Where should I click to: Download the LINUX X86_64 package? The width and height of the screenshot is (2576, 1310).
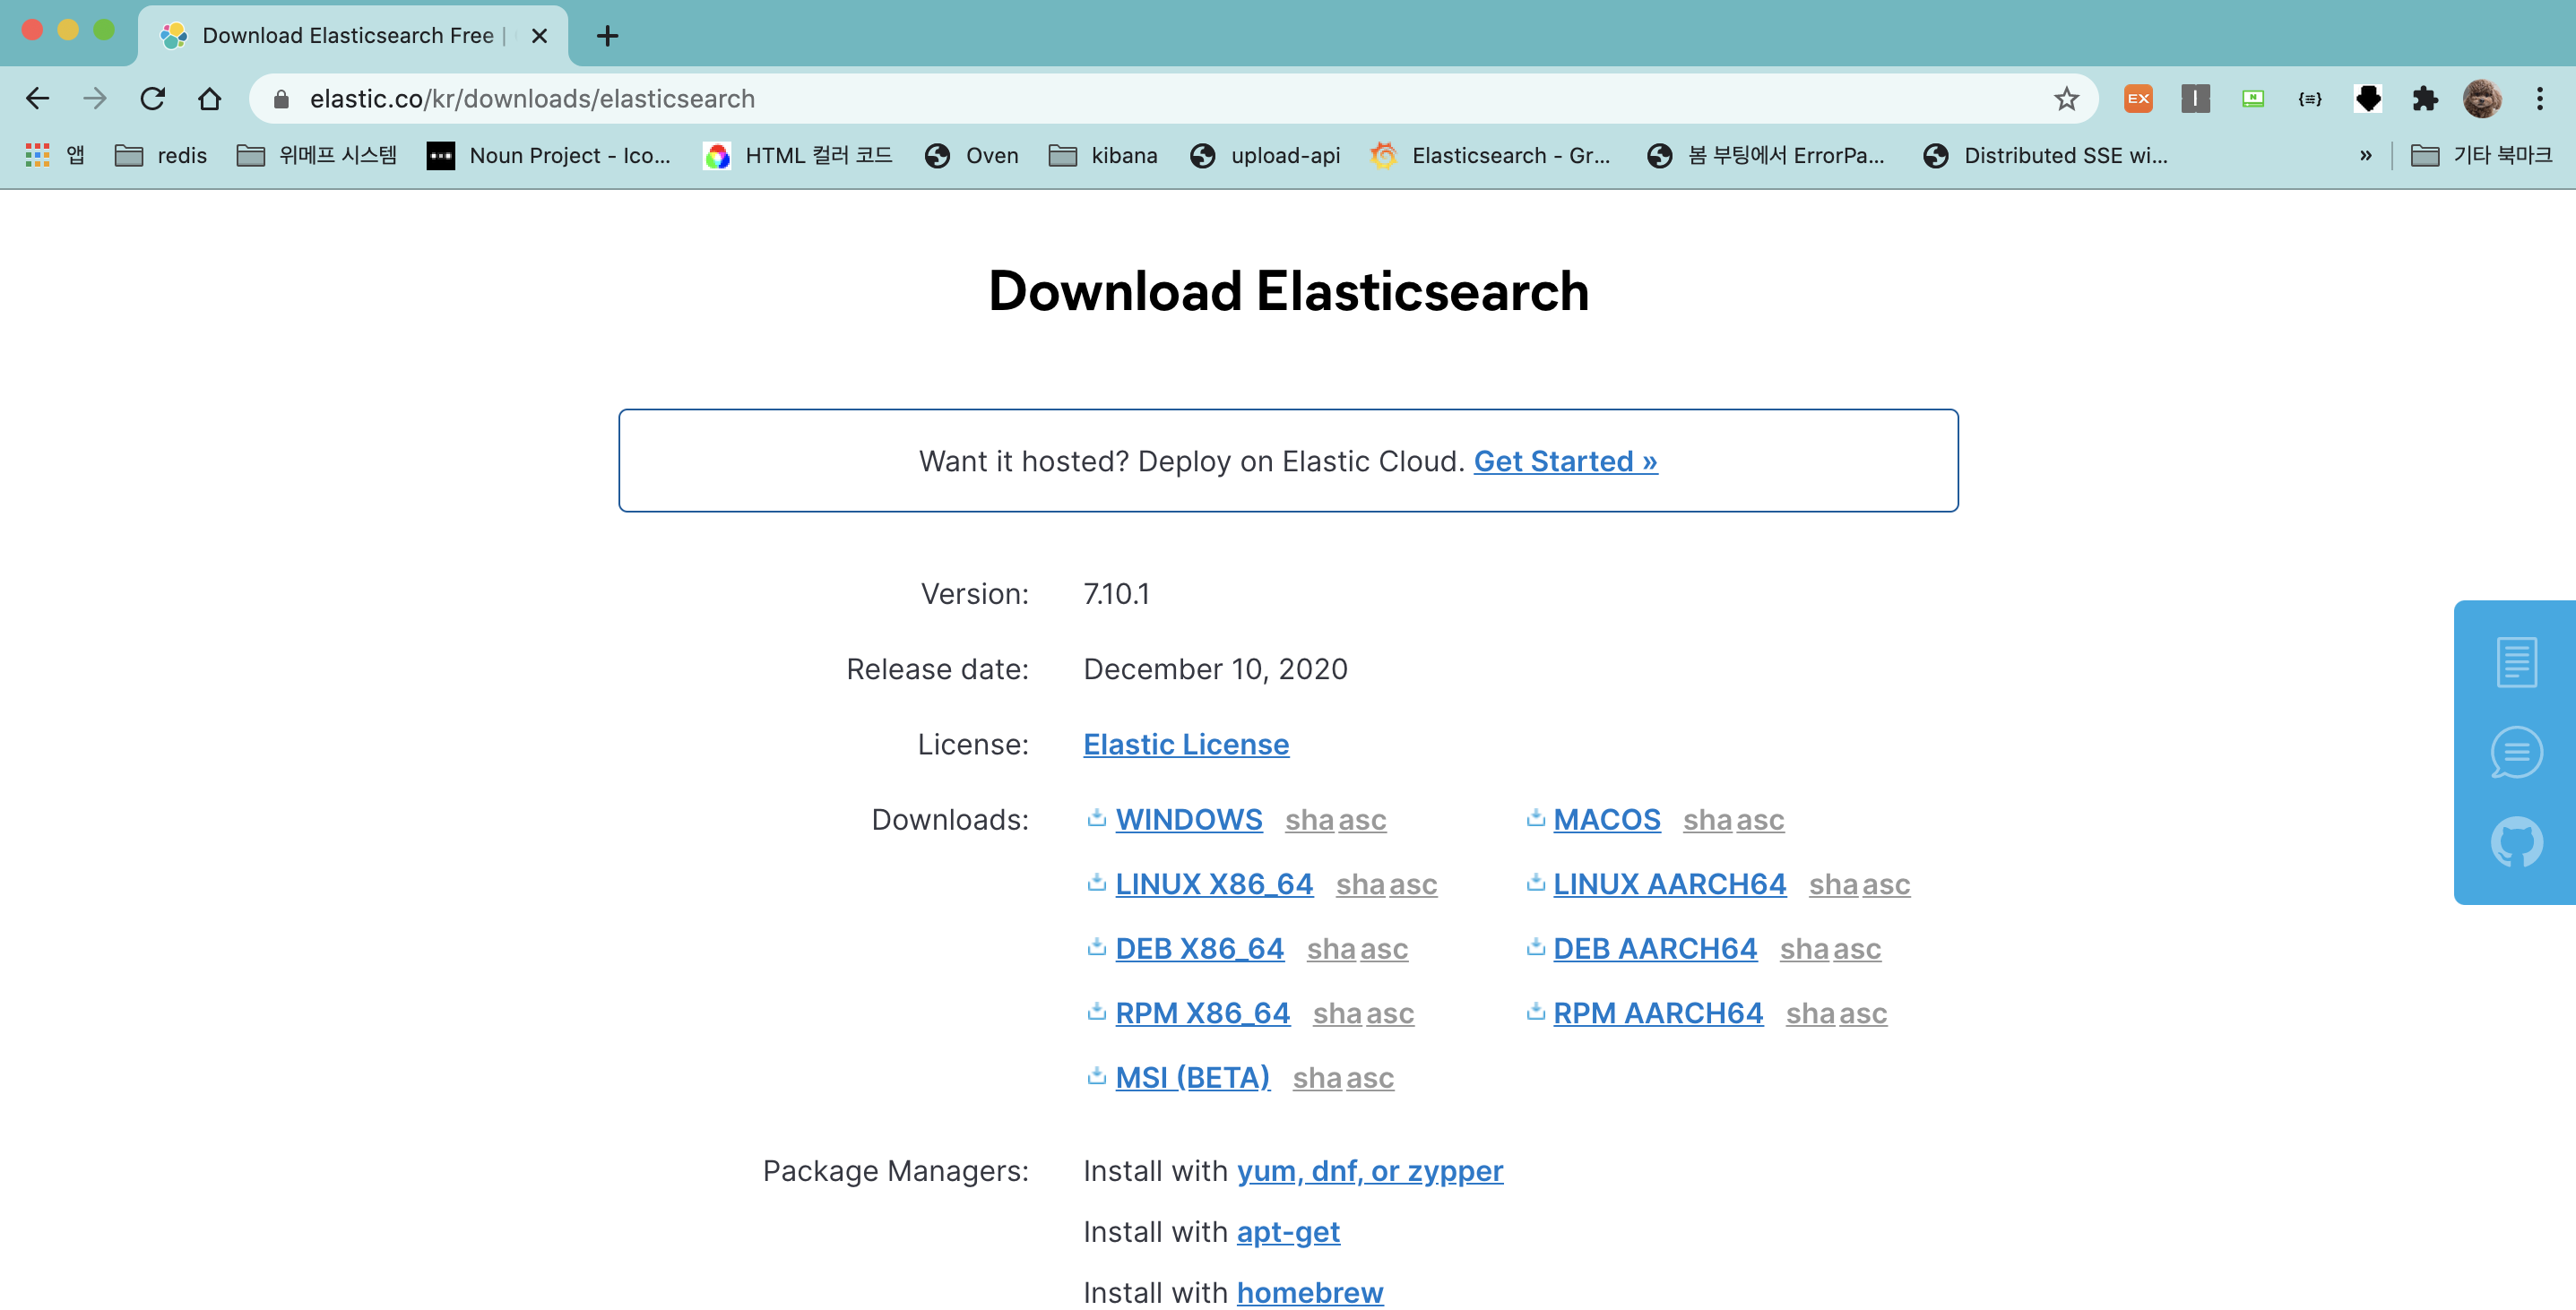[1213, 884]
